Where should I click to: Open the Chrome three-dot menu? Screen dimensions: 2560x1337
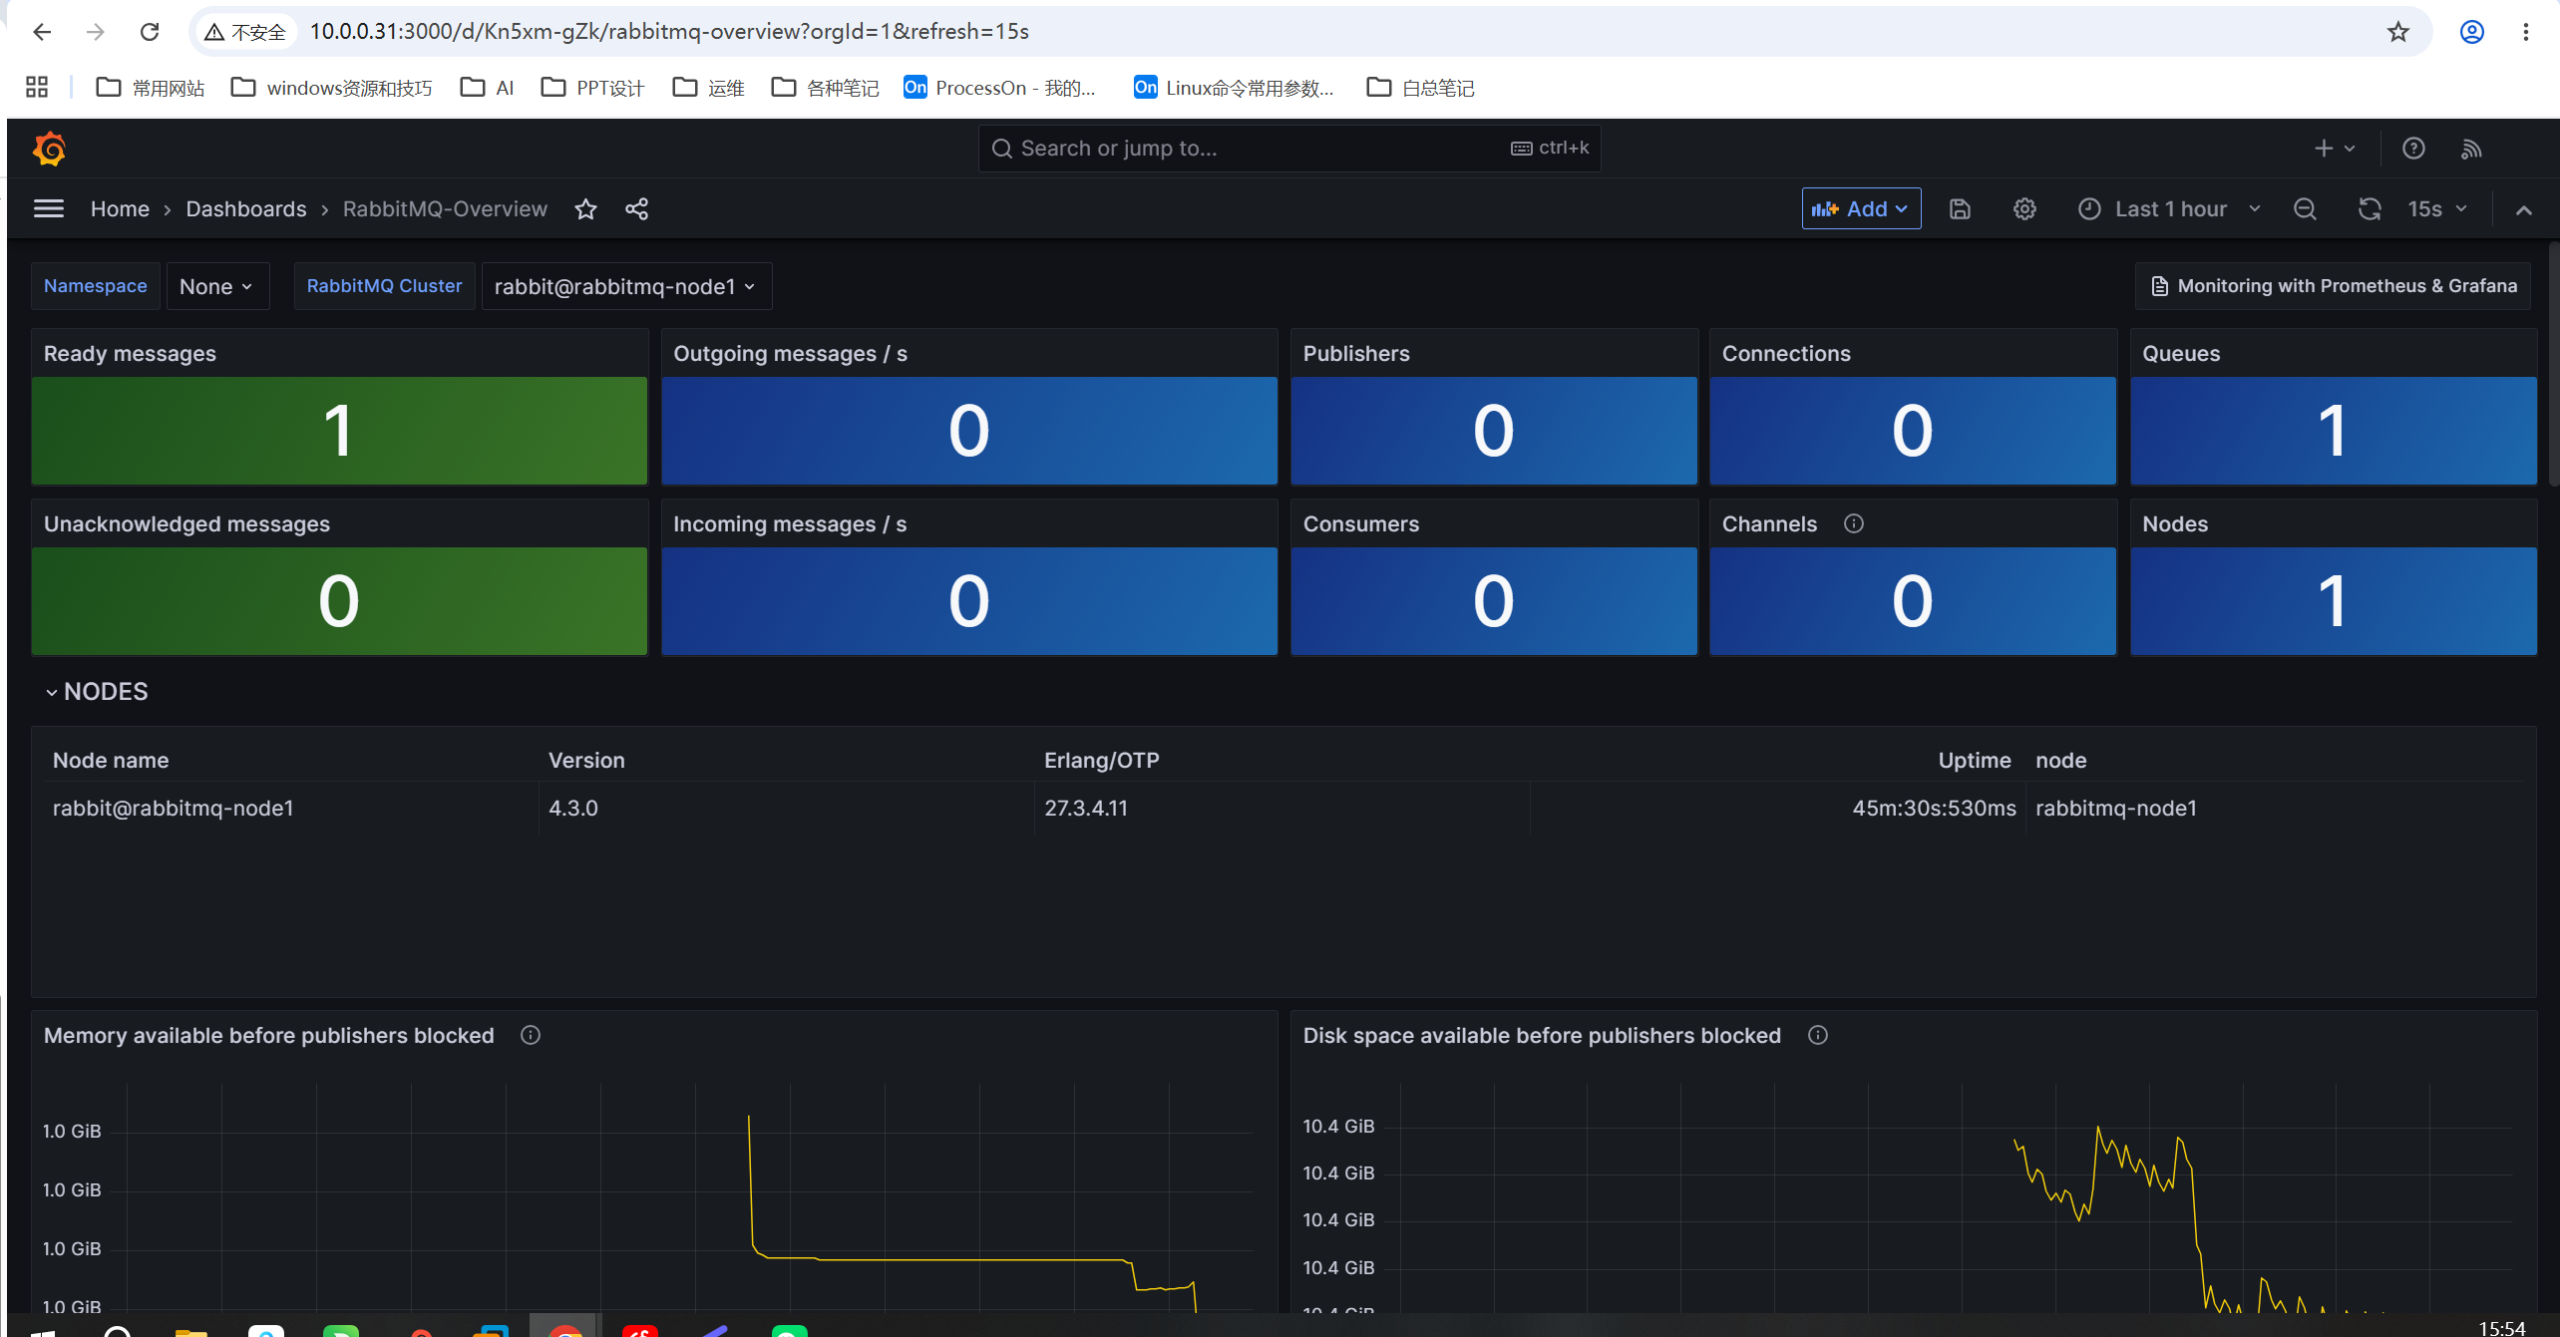[x=2526, y=32]
